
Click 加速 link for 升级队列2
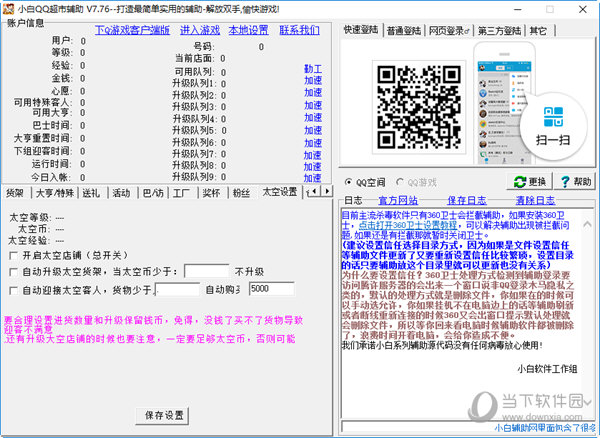[313, 93]
